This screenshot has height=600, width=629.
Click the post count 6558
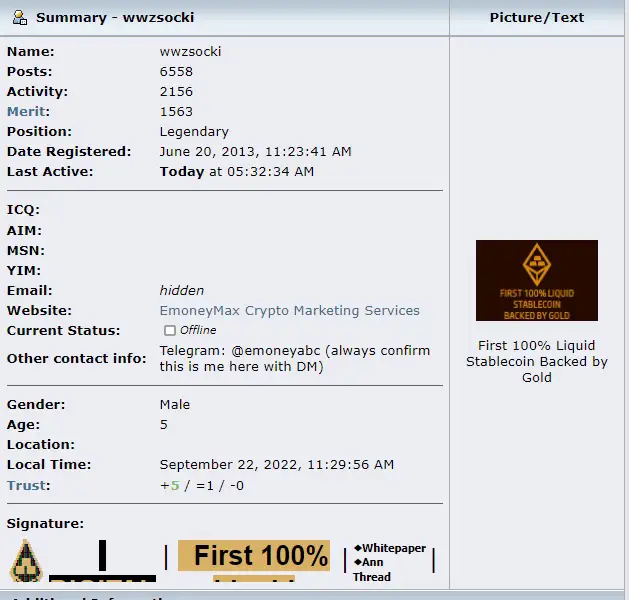pos(176,71)
